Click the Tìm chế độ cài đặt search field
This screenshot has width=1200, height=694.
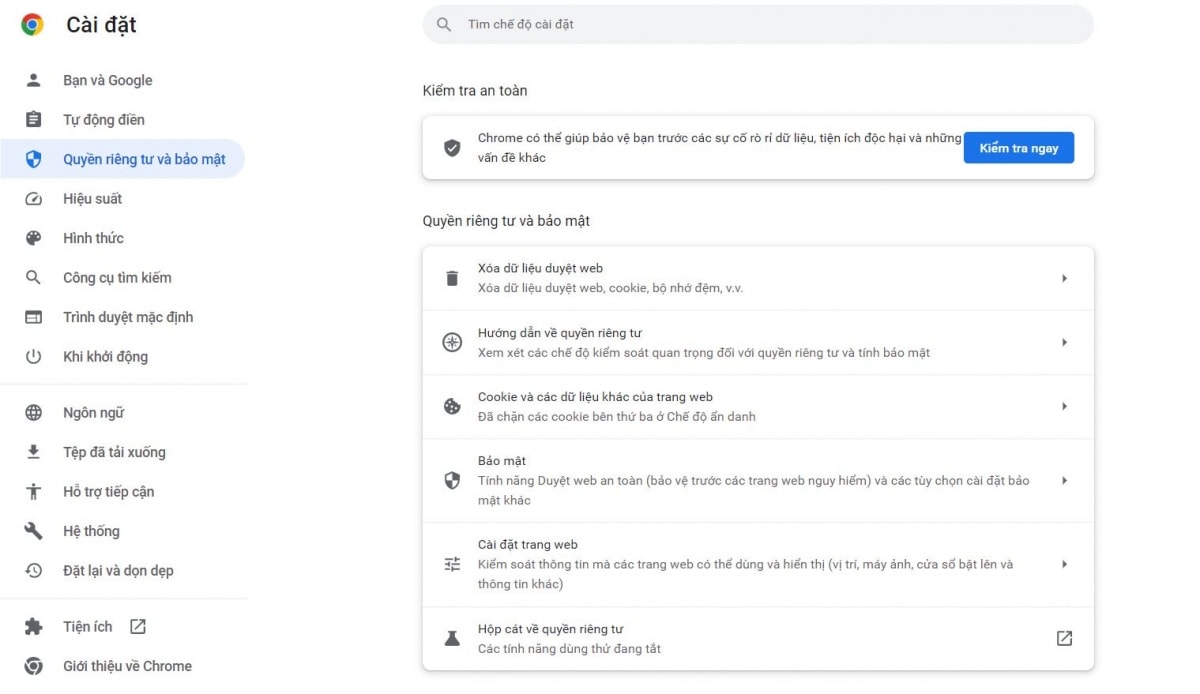(758, 24)
